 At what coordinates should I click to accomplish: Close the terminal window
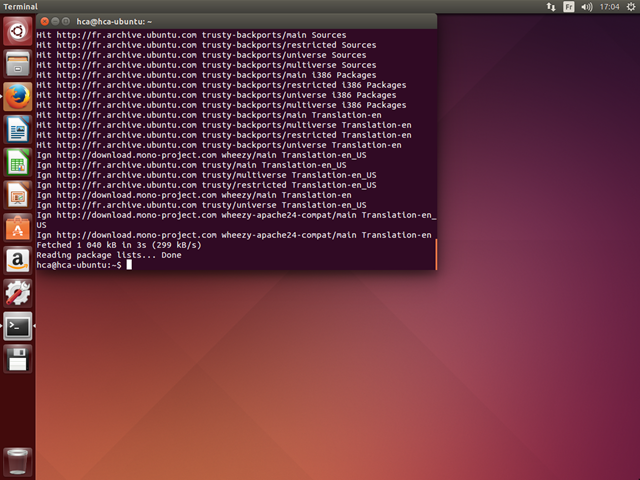click(x=45, y=21)
